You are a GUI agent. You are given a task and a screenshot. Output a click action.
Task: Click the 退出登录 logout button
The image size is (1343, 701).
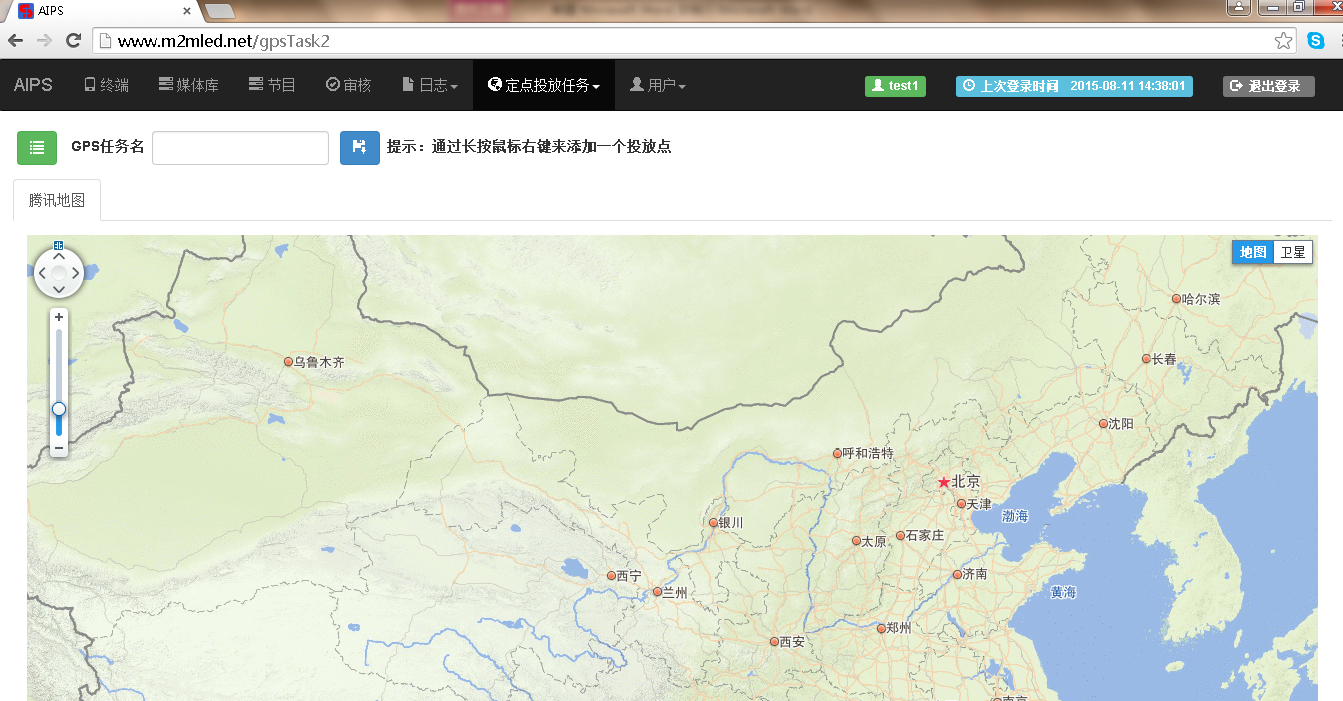coord(1268,86)
